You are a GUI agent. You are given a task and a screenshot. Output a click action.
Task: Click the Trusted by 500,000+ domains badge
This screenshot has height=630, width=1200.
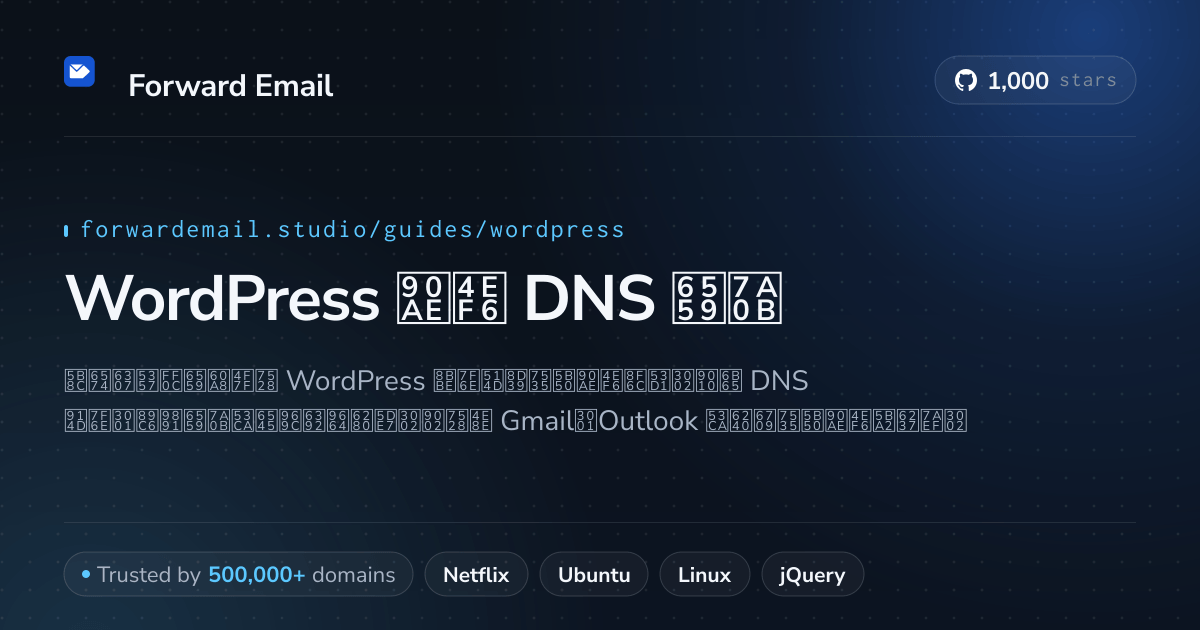tap(238, 575)
